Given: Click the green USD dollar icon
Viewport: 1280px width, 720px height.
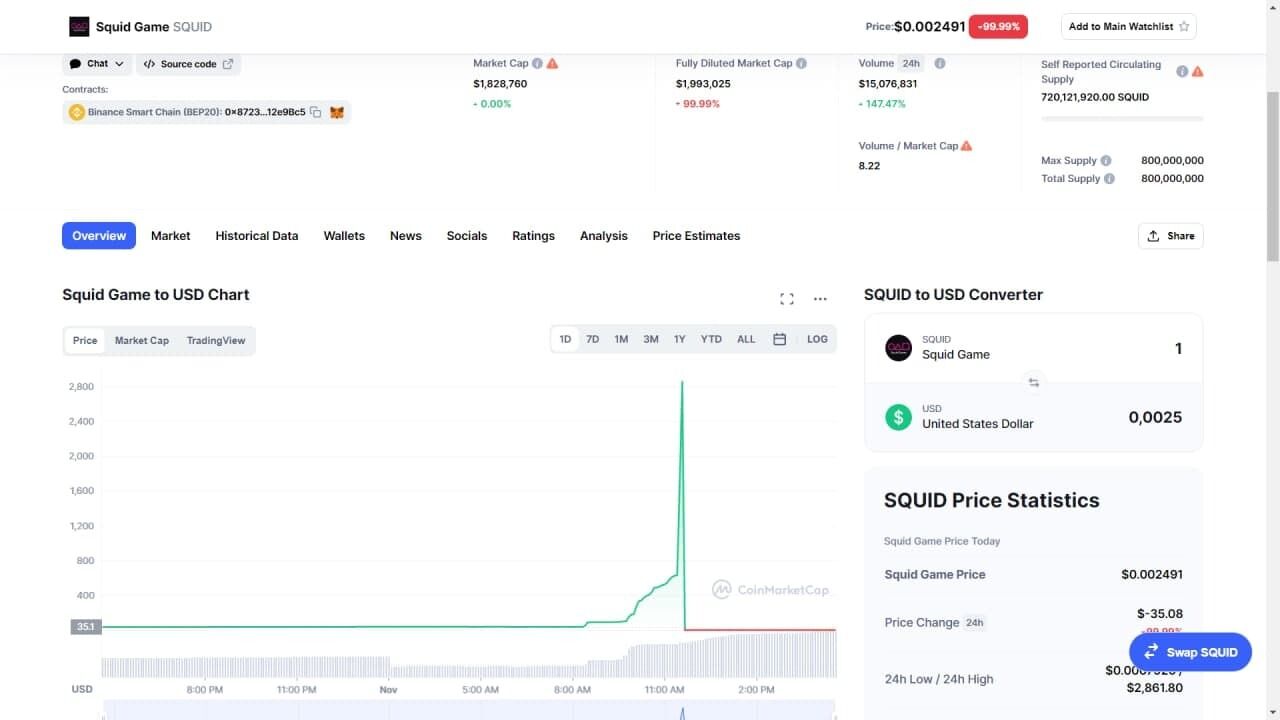Looking at the screenshot, I should coord(898,417).
